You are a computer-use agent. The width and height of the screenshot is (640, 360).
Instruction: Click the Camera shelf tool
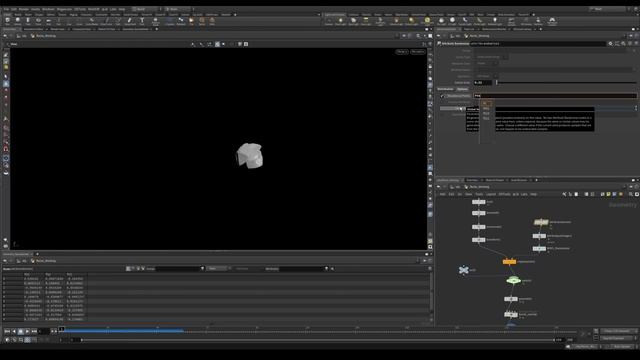(329, 21)
